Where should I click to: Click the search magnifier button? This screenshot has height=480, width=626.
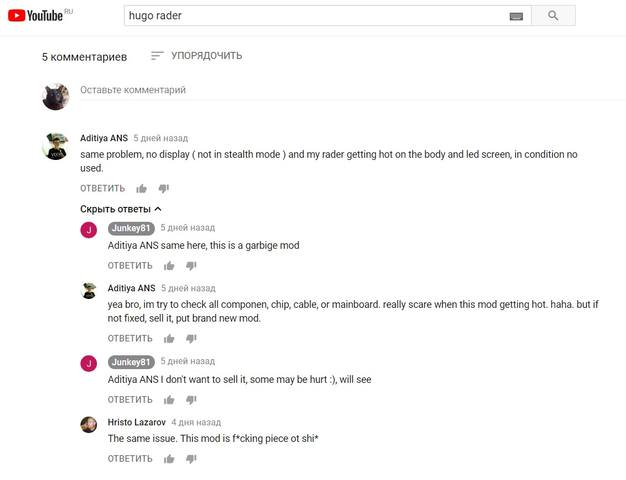click(x=553, y=16)
